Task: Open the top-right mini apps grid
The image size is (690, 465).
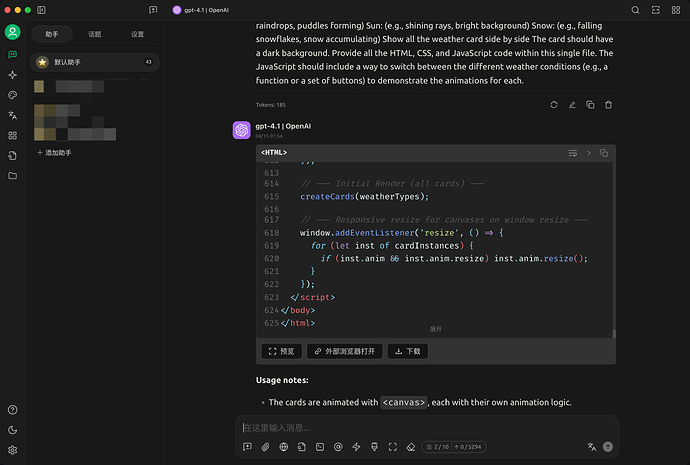Action: pos(675,10)
